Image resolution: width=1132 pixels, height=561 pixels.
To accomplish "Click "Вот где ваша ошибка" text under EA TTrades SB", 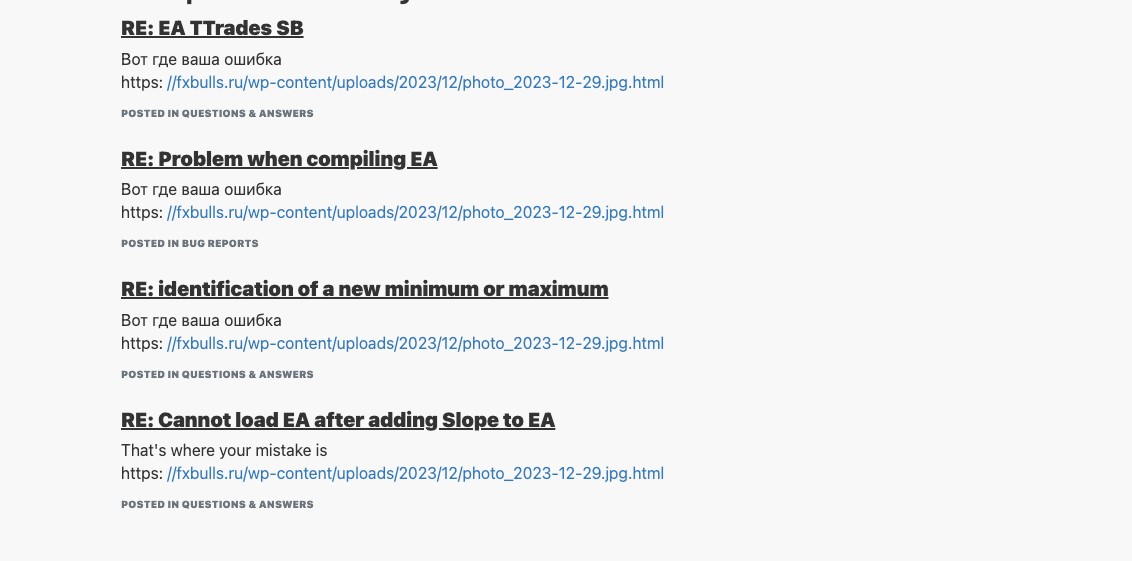I will [201, 60].
